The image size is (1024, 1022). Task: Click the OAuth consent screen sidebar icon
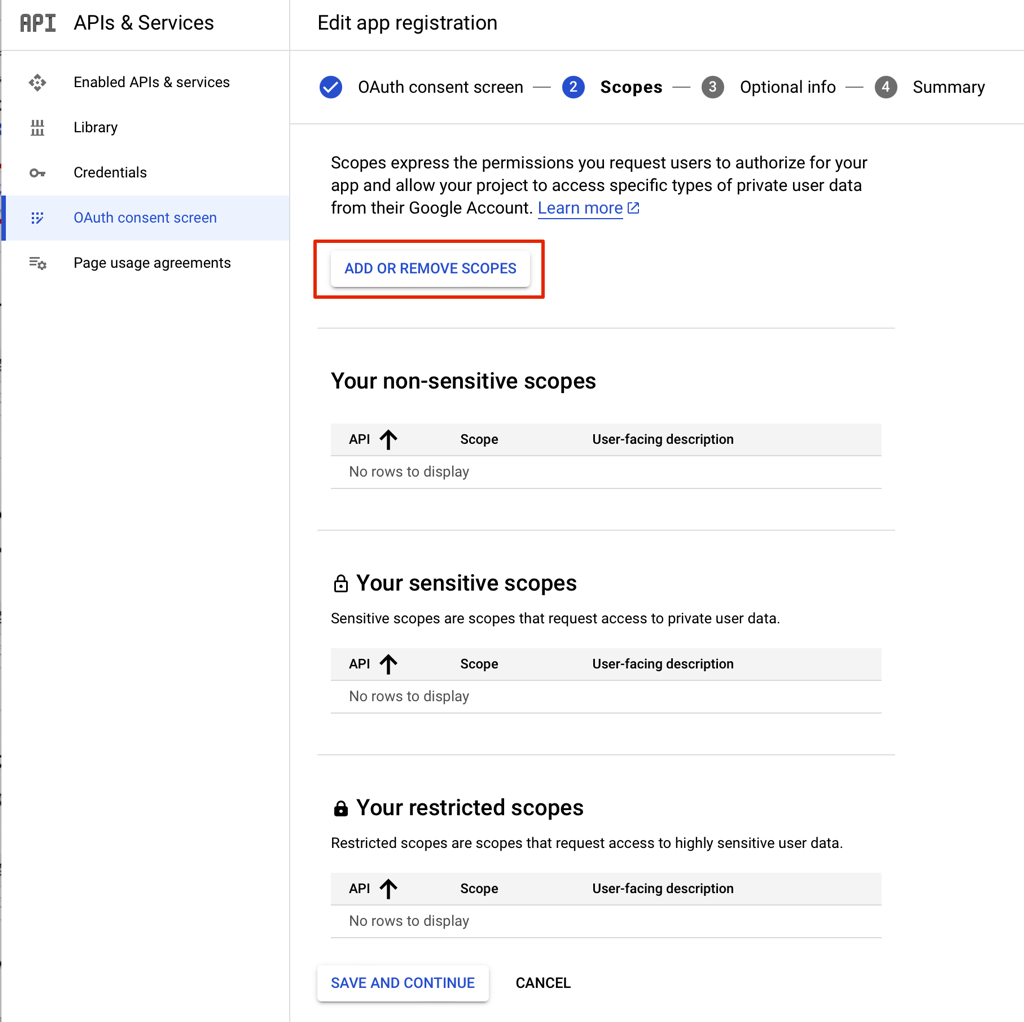(x=37, y=218)
